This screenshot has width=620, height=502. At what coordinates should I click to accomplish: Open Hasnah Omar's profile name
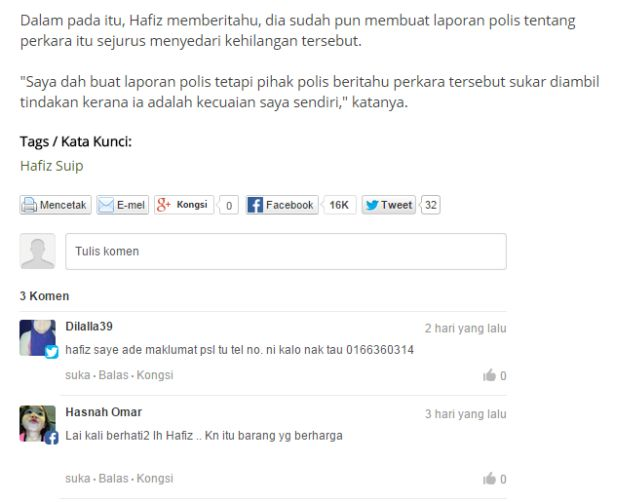point(104,412)
